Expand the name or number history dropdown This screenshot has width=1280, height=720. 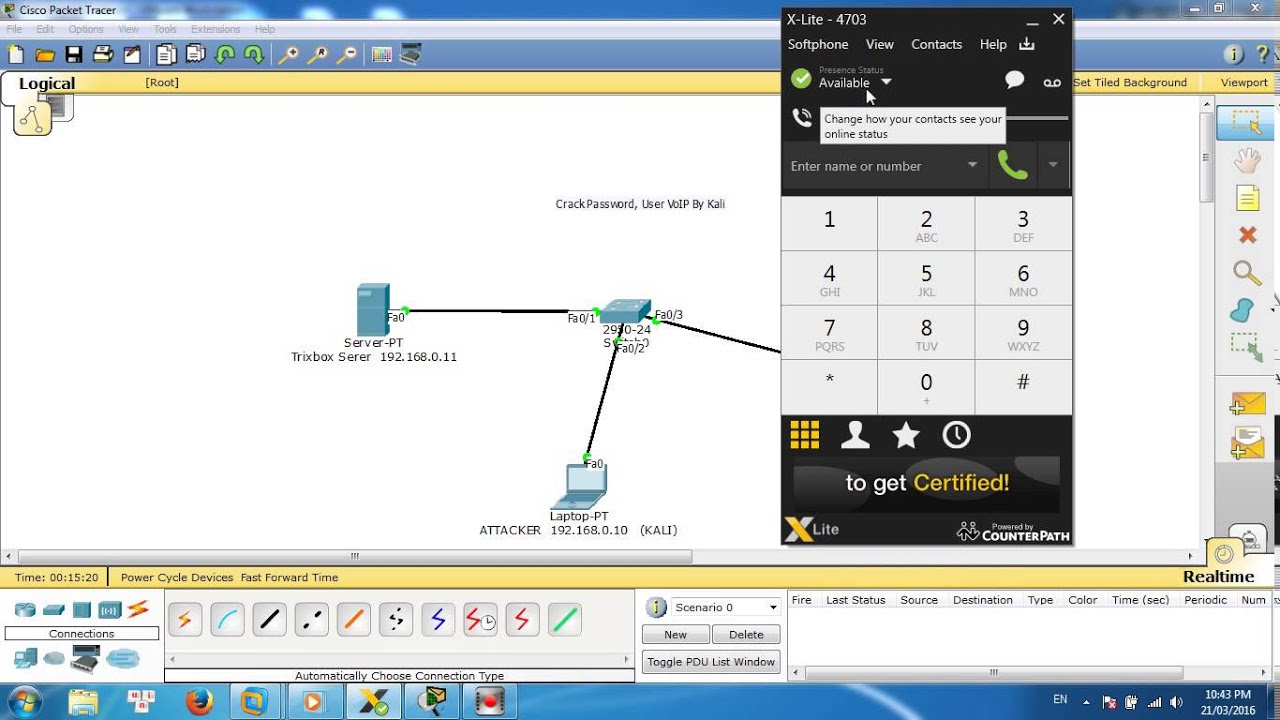972,165
